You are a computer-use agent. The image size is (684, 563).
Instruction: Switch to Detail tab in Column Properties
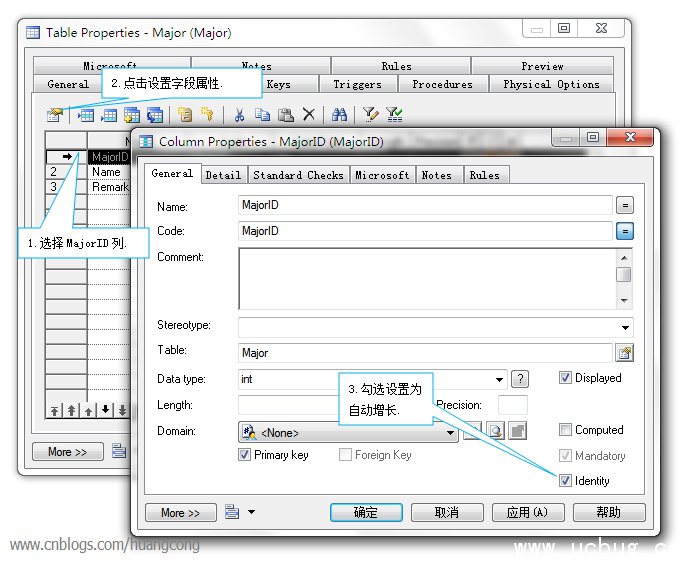(x=223, y=175)
